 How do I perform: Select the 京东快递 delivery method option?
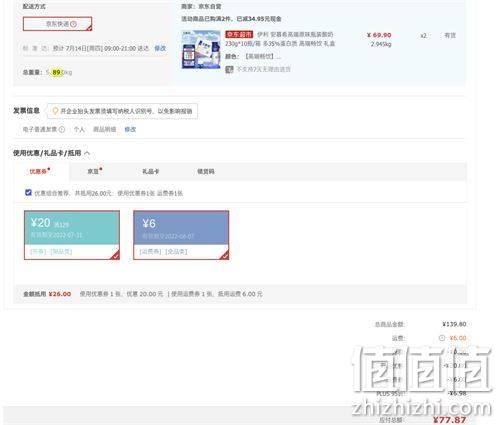coord(57,24)
